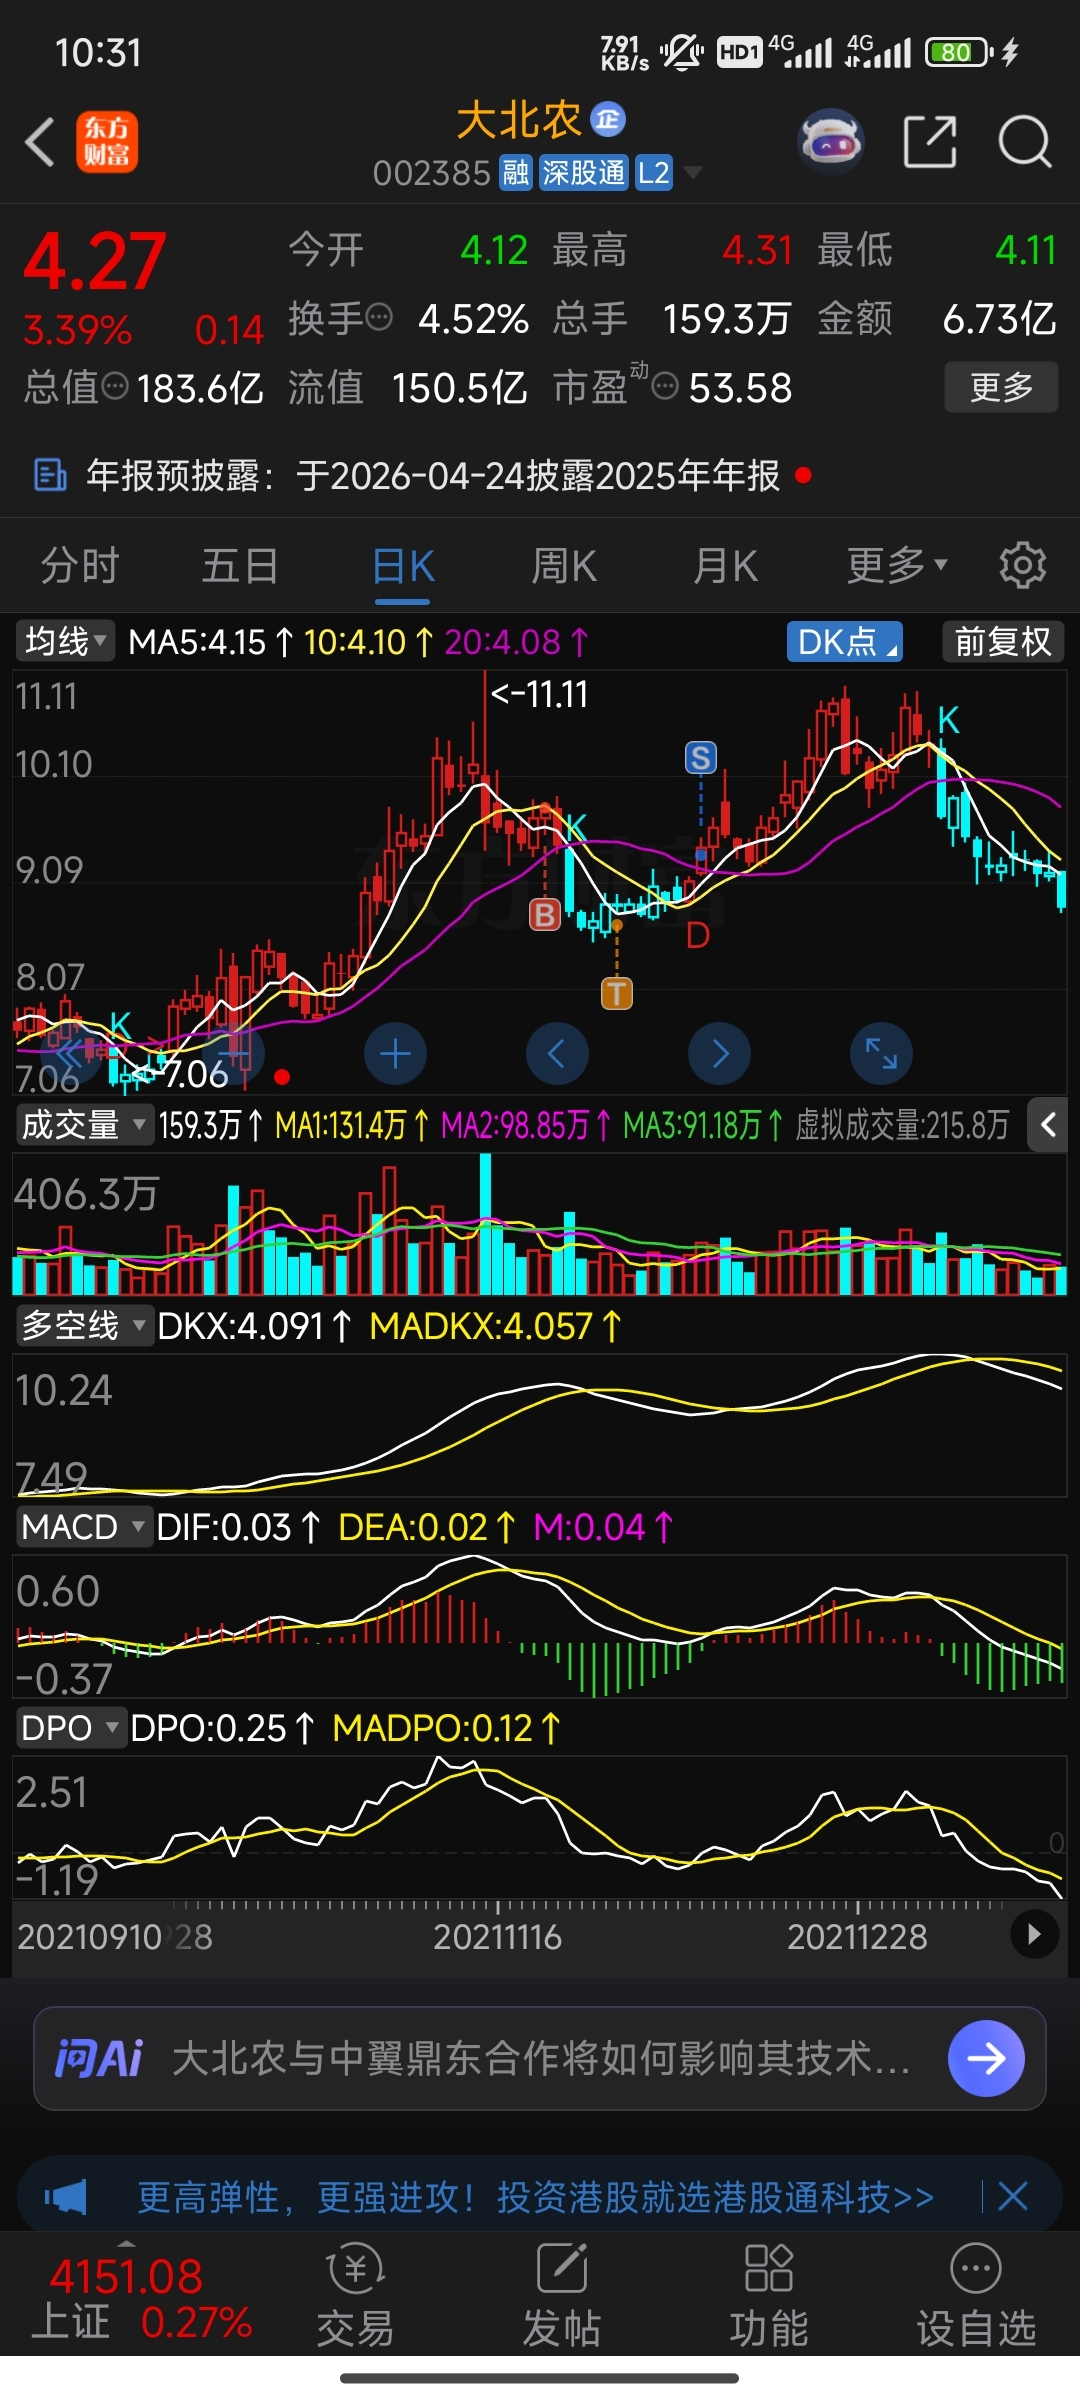
Task: Open the 港股通科技 promotion link
Action: point(536,2197)
